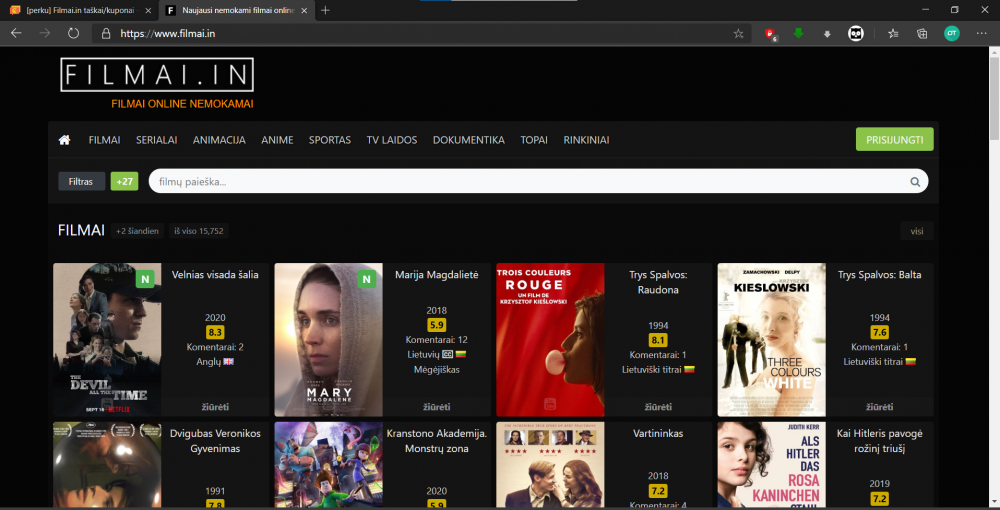Click the browser address bar URL
This screenshot has width=1000, height=510.
[168, 34]
